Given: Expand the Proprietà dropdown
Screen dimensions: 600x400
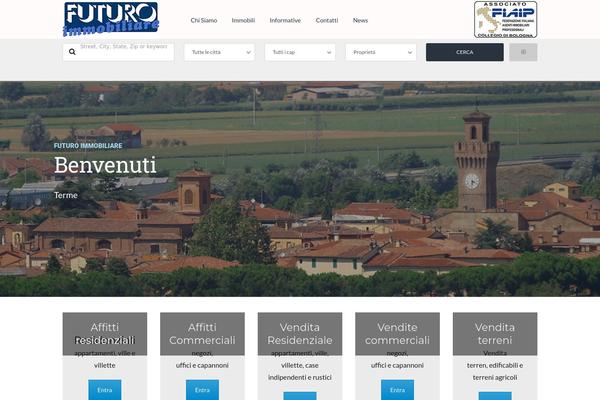Looking at the screenshot, I should tap(381, 52).
